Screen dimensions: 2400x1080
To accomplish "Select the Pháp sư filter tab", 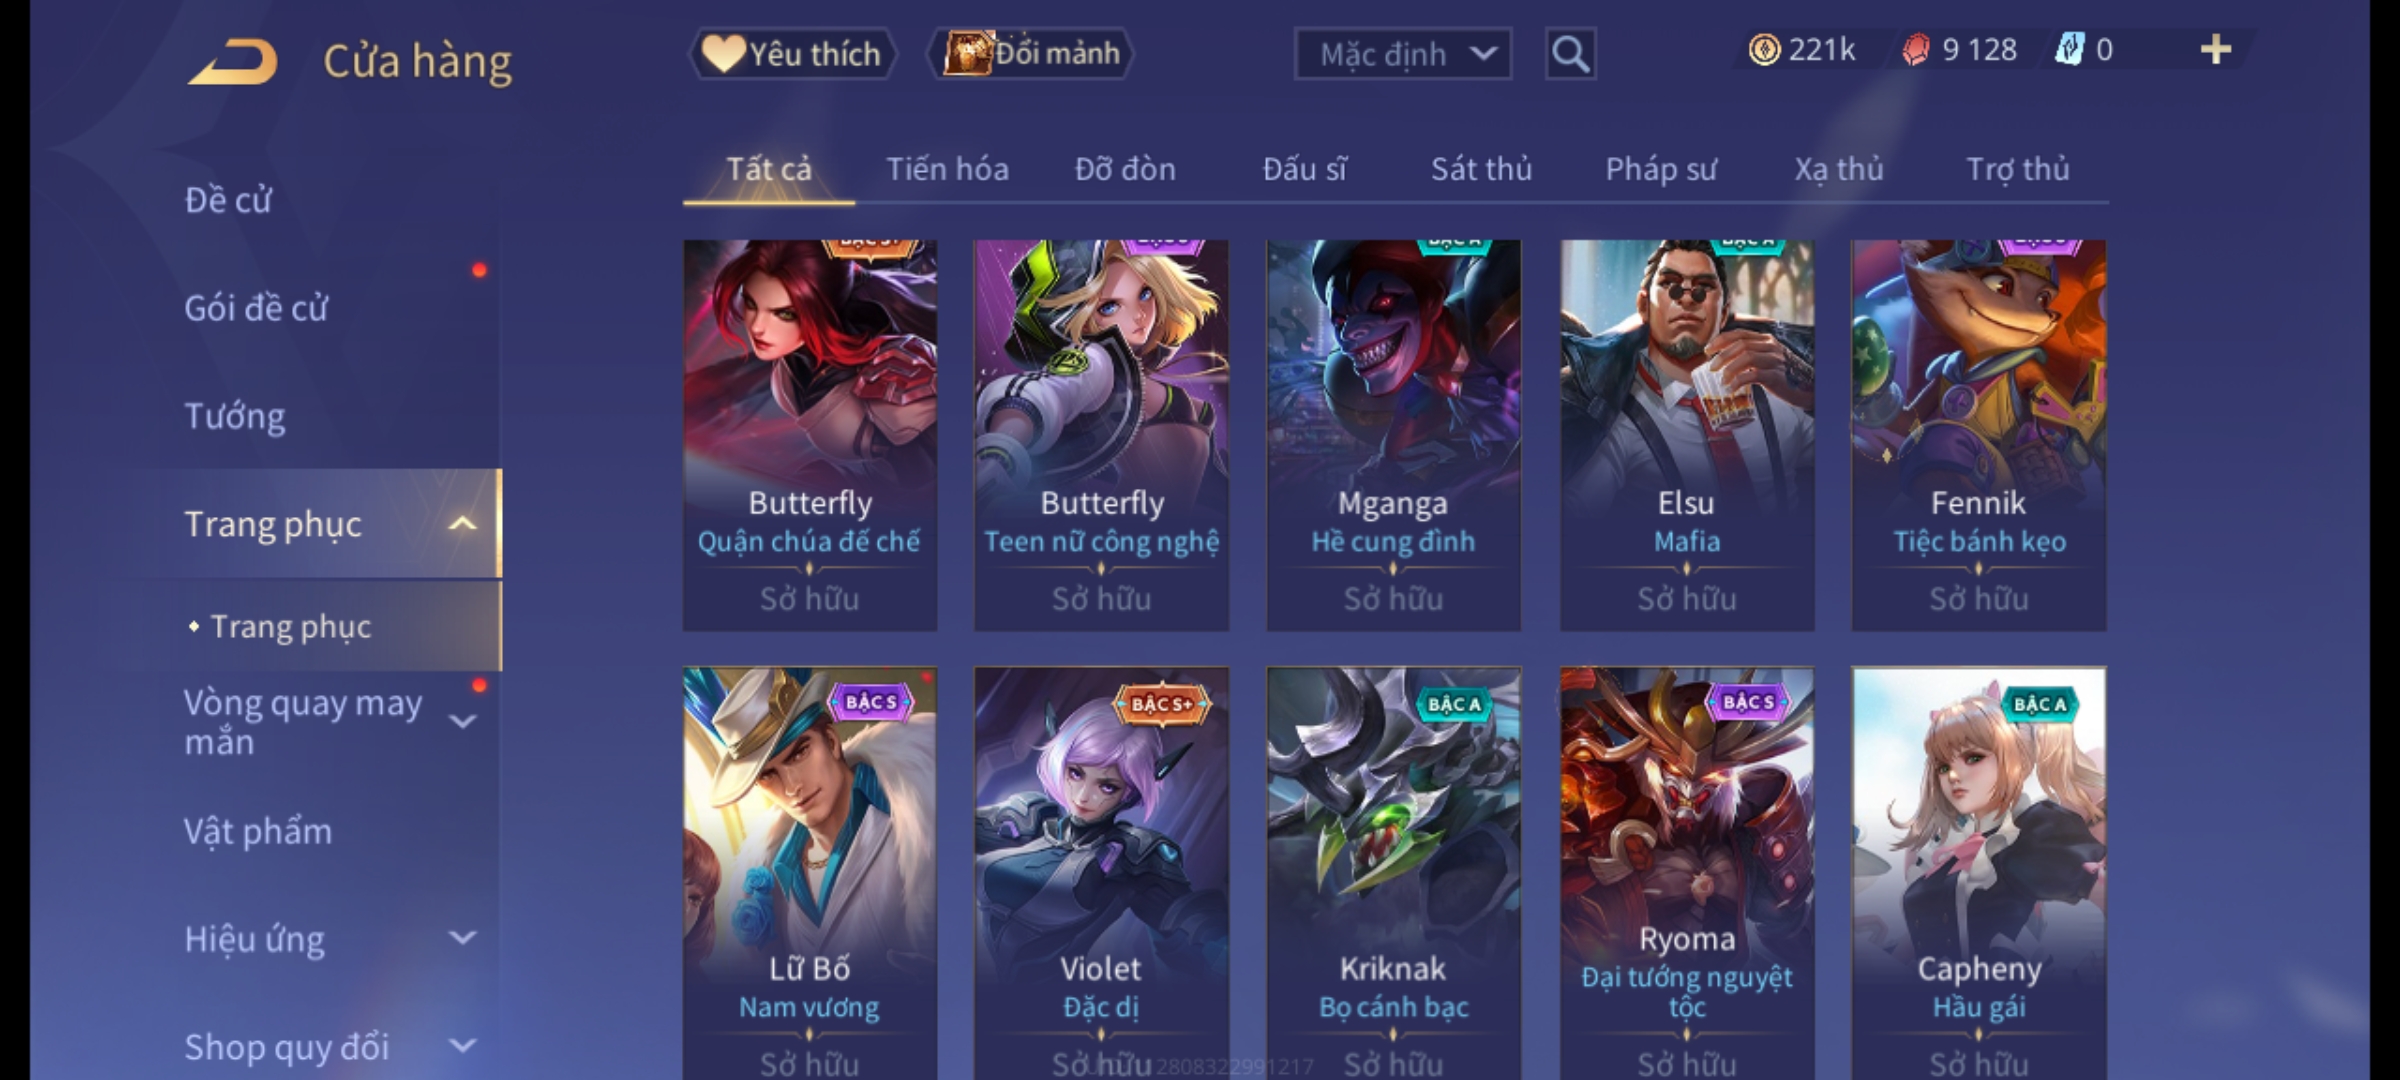I will [1660, 169].
